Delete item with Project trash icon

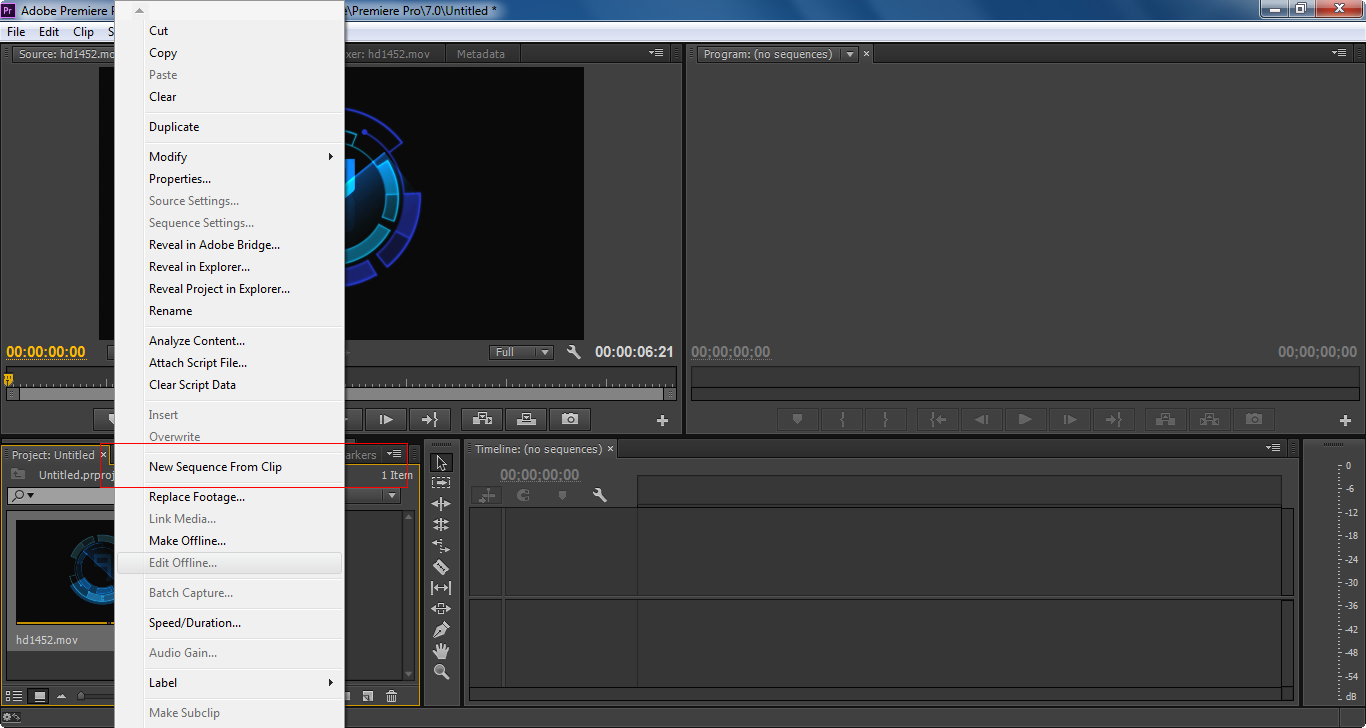pos(392,696)
